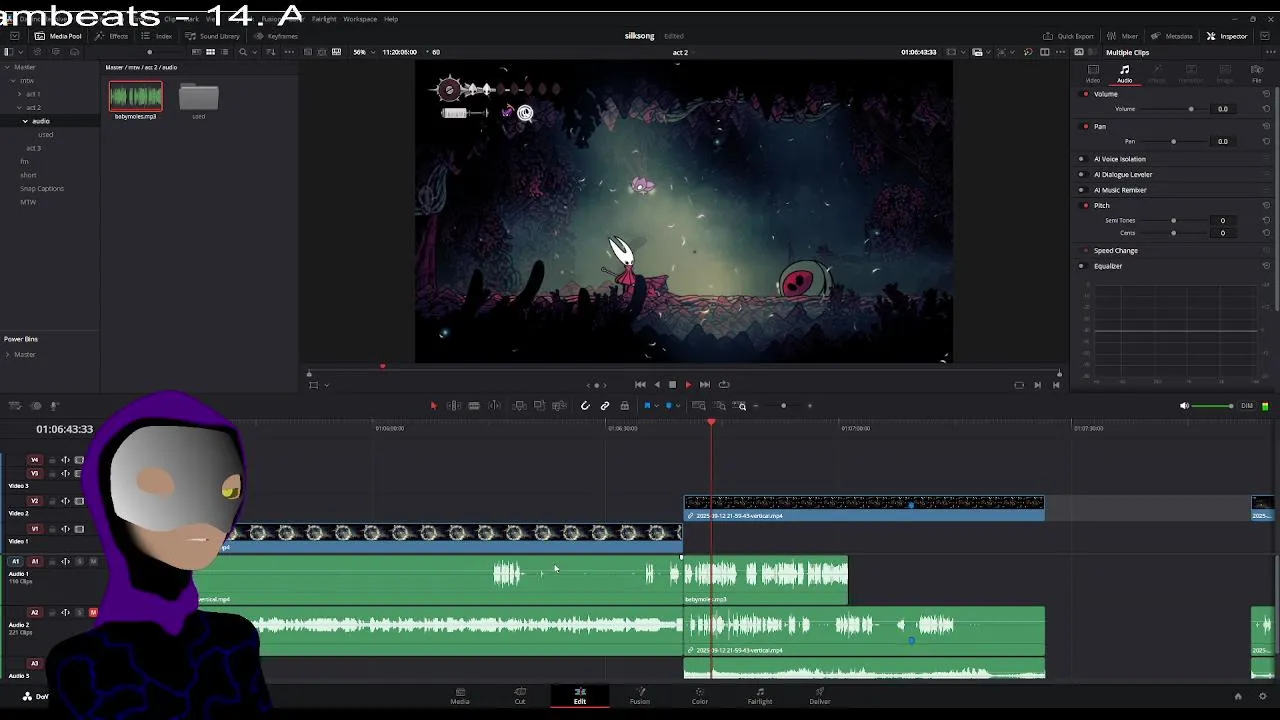Select the 'Snap Captions' bin
Image resolution: width=1280 pixels, height=720 pixels.
[x=42, y=188]
